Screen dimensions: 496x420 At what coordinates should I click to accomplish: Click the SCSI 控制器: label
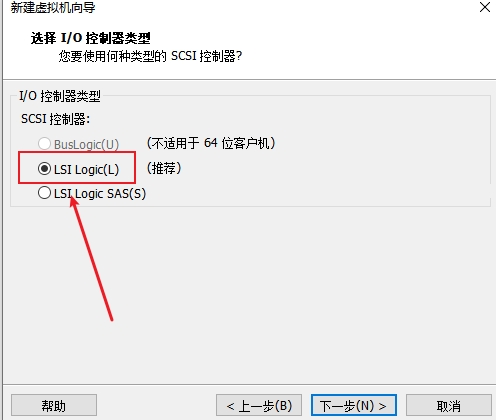[x=55, y=119]
